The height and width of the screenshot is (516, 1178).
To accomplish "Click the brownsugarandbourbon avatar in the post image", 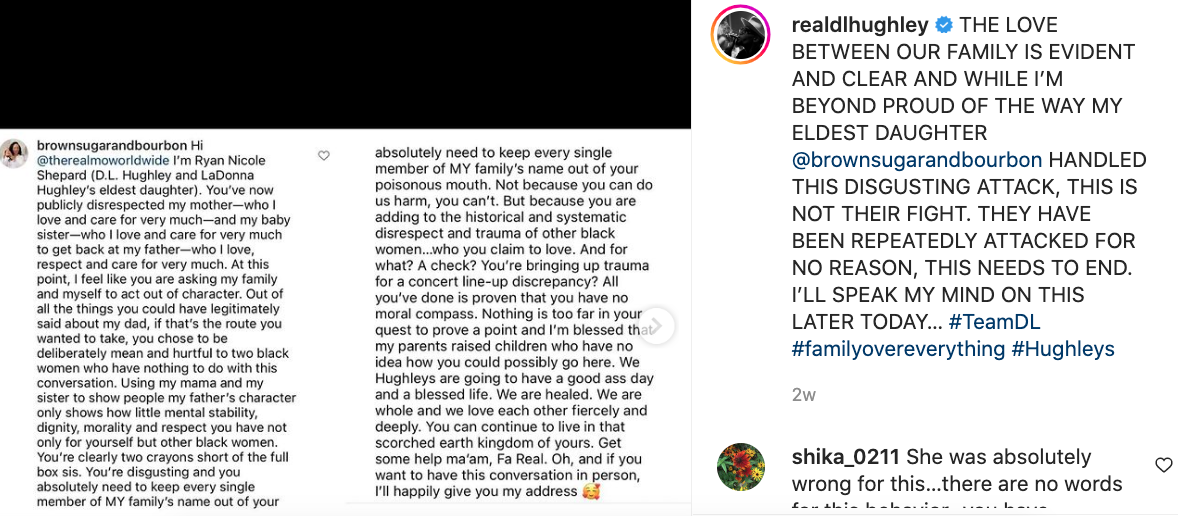I will pyautogui.click(x=14, y=153).
